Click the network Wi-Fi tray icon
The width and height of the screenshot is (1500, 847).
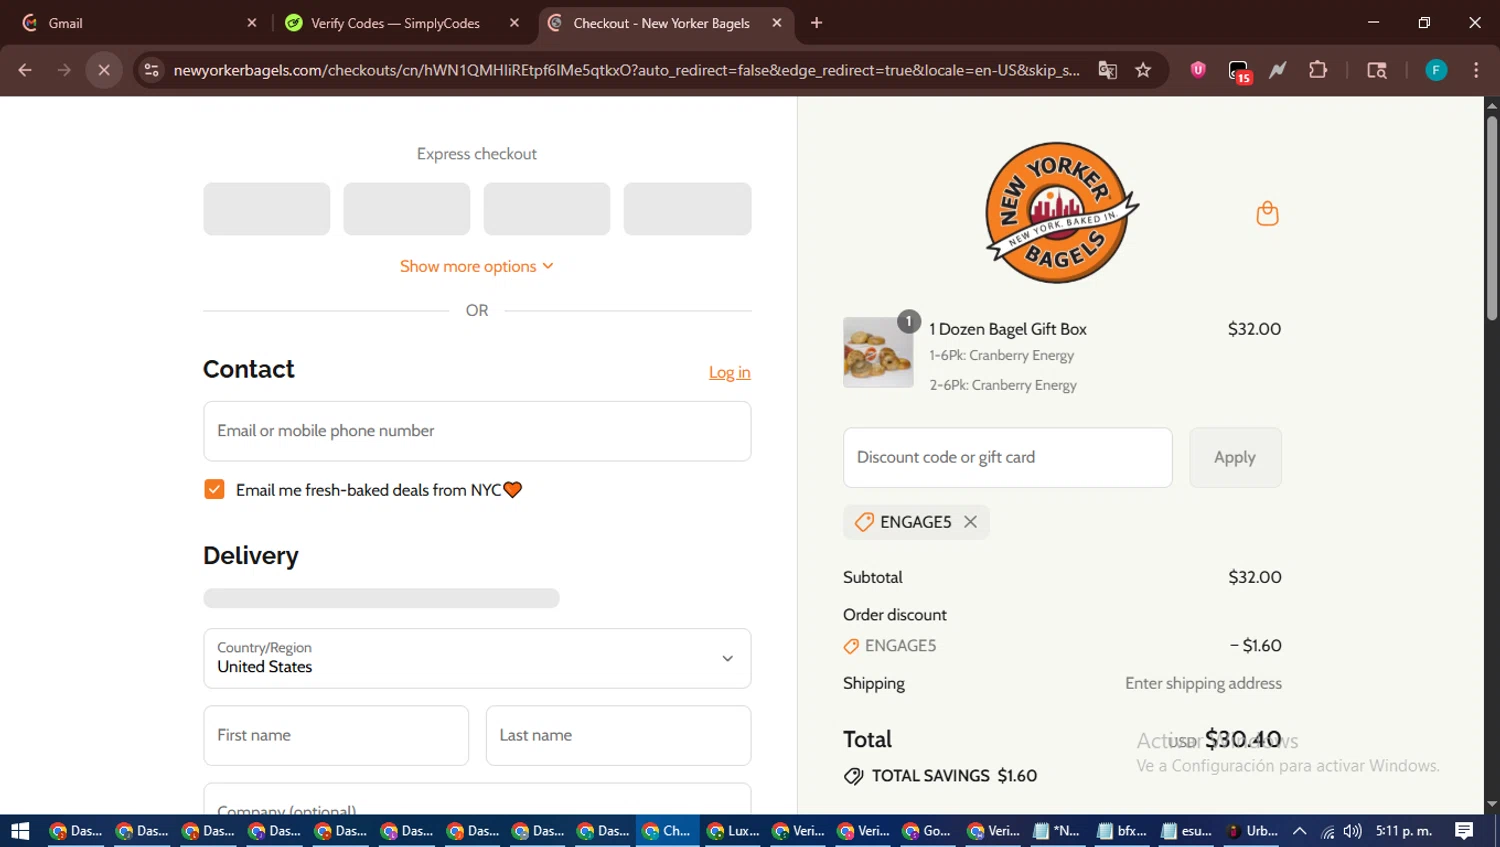click(x=1327, y=831)
